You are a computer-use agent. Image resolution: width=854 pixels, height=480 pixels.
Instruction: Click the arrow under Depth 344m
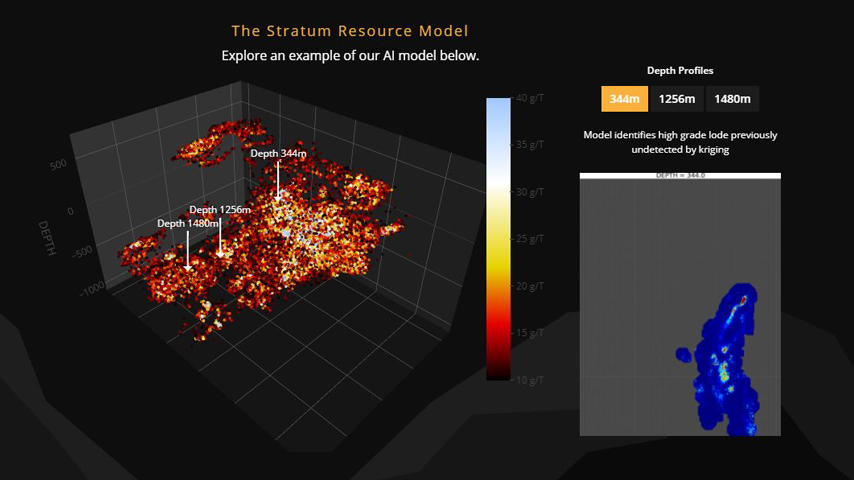coord(279,182)
